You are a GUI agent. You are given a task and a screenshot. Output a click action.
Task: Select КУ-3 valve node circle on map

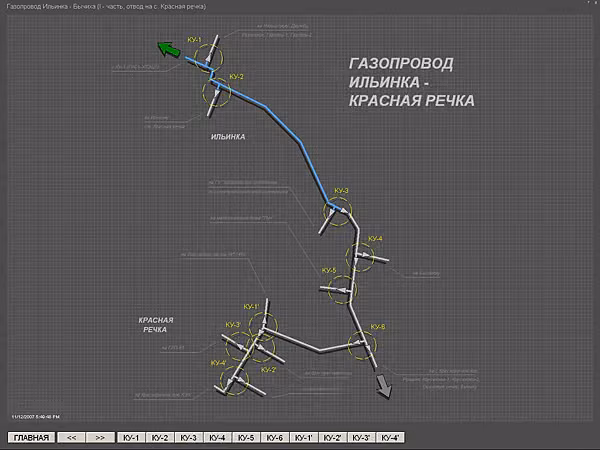(338, 212)
